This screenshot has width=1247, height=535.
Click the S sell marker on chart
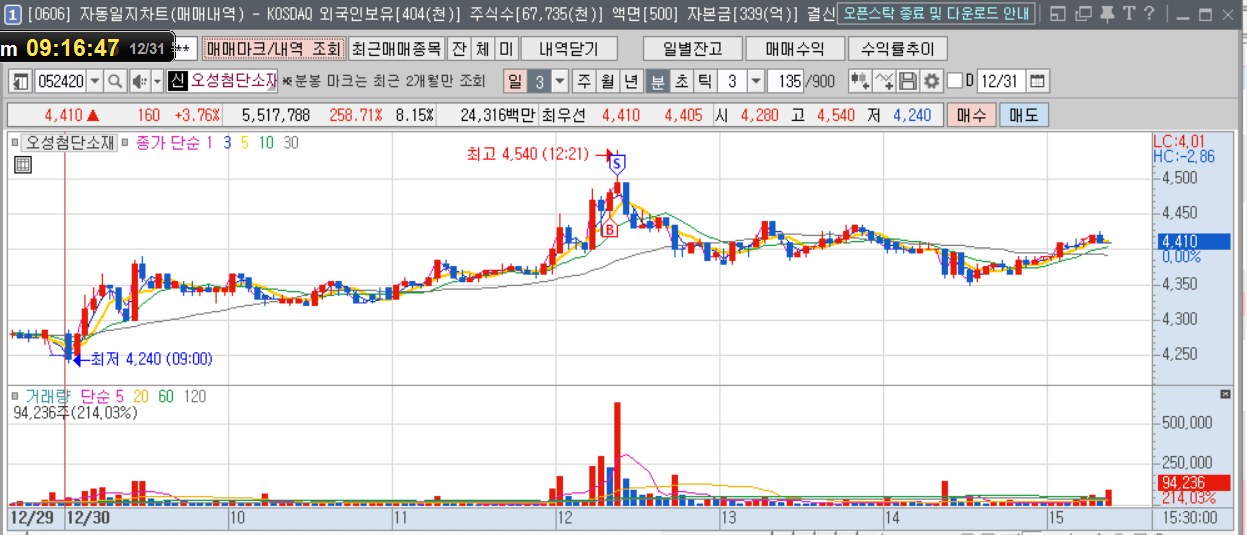(617, 163)
